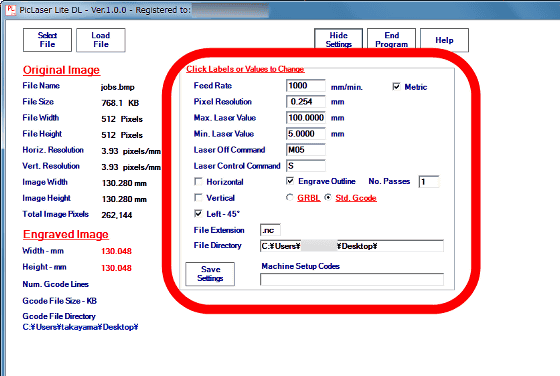The height and width of the screenshot is (376, 560).
Task: Click the Engraved Image heading
Action: [x=65, y=234]
